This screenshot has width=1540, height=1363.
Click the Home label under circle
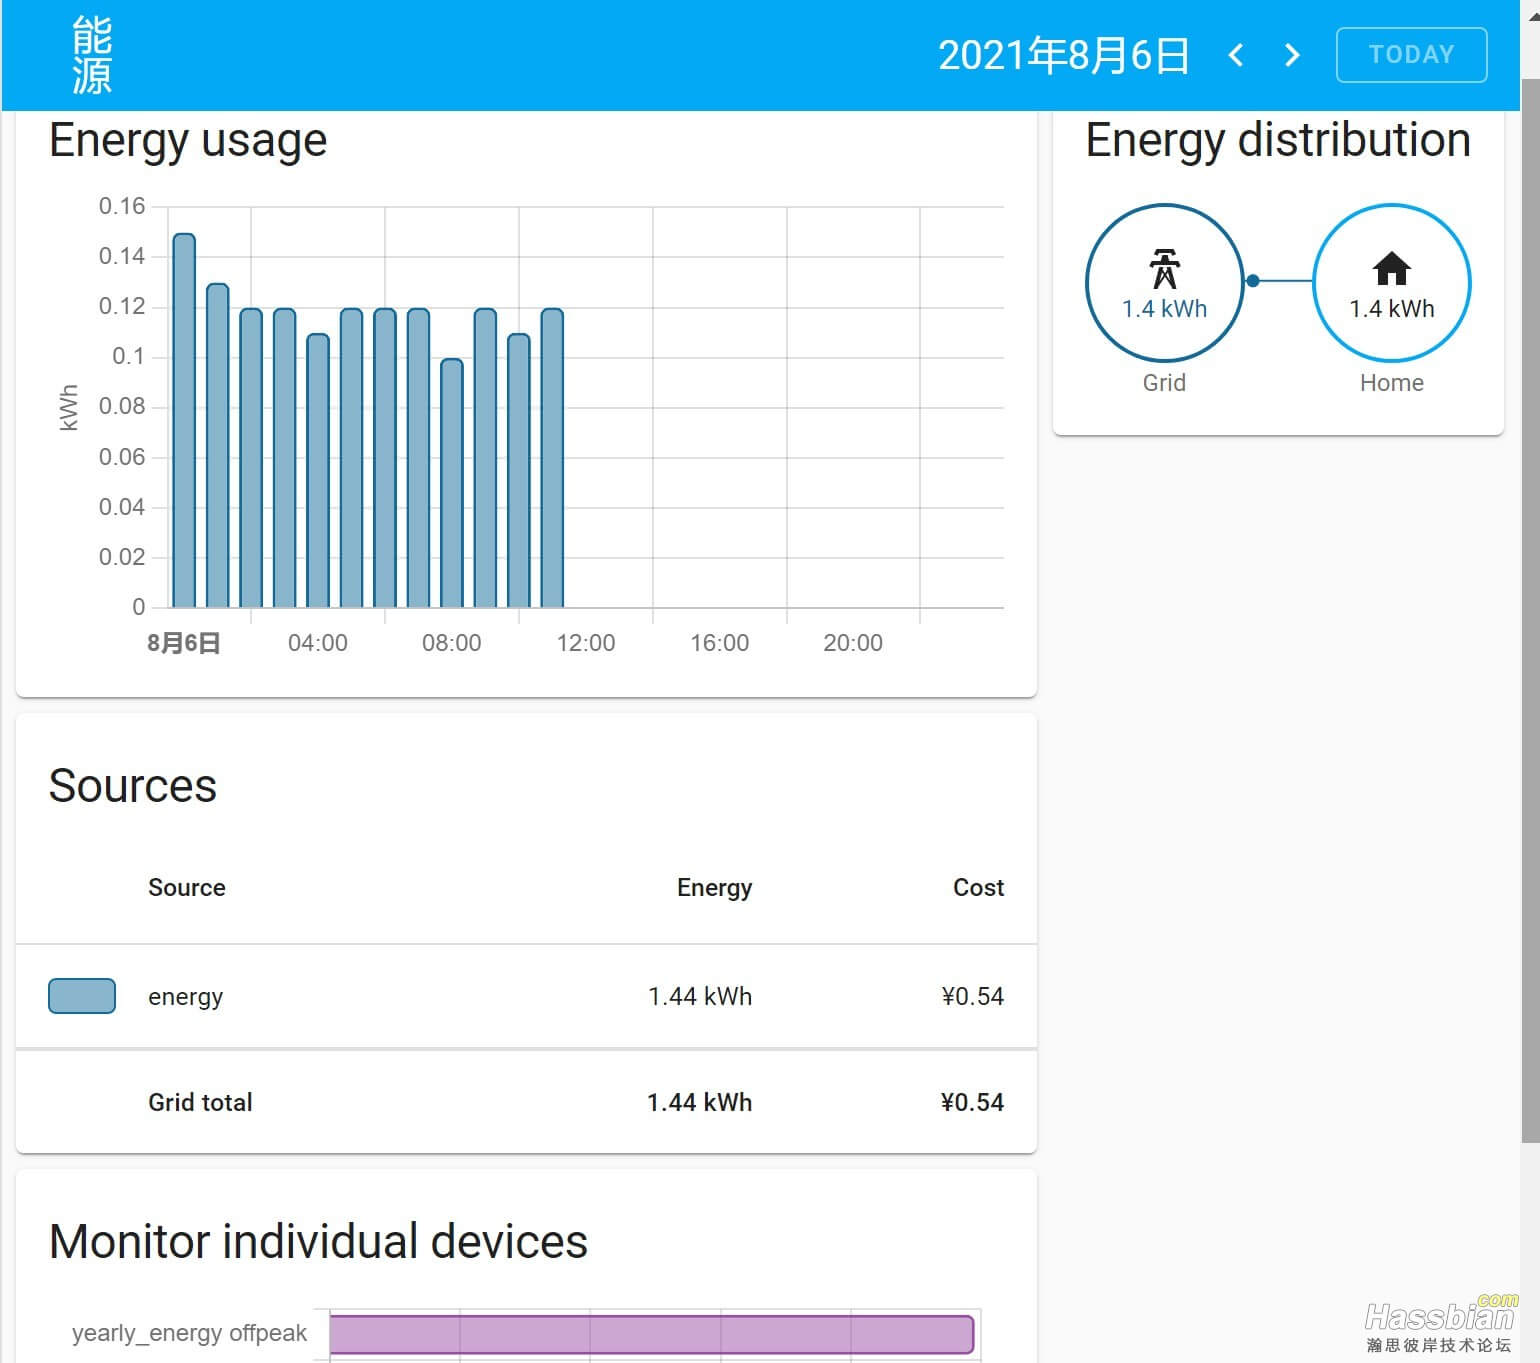point(1391,383)
